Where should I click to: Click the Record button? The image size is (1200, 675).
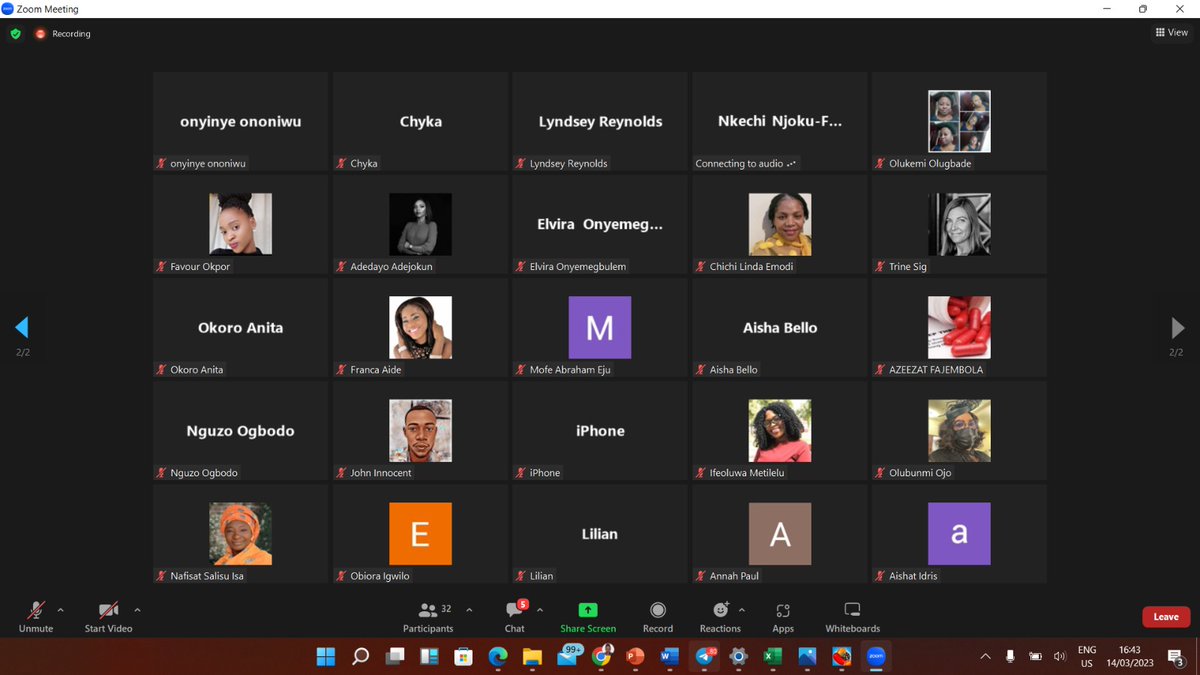point(658,616)
